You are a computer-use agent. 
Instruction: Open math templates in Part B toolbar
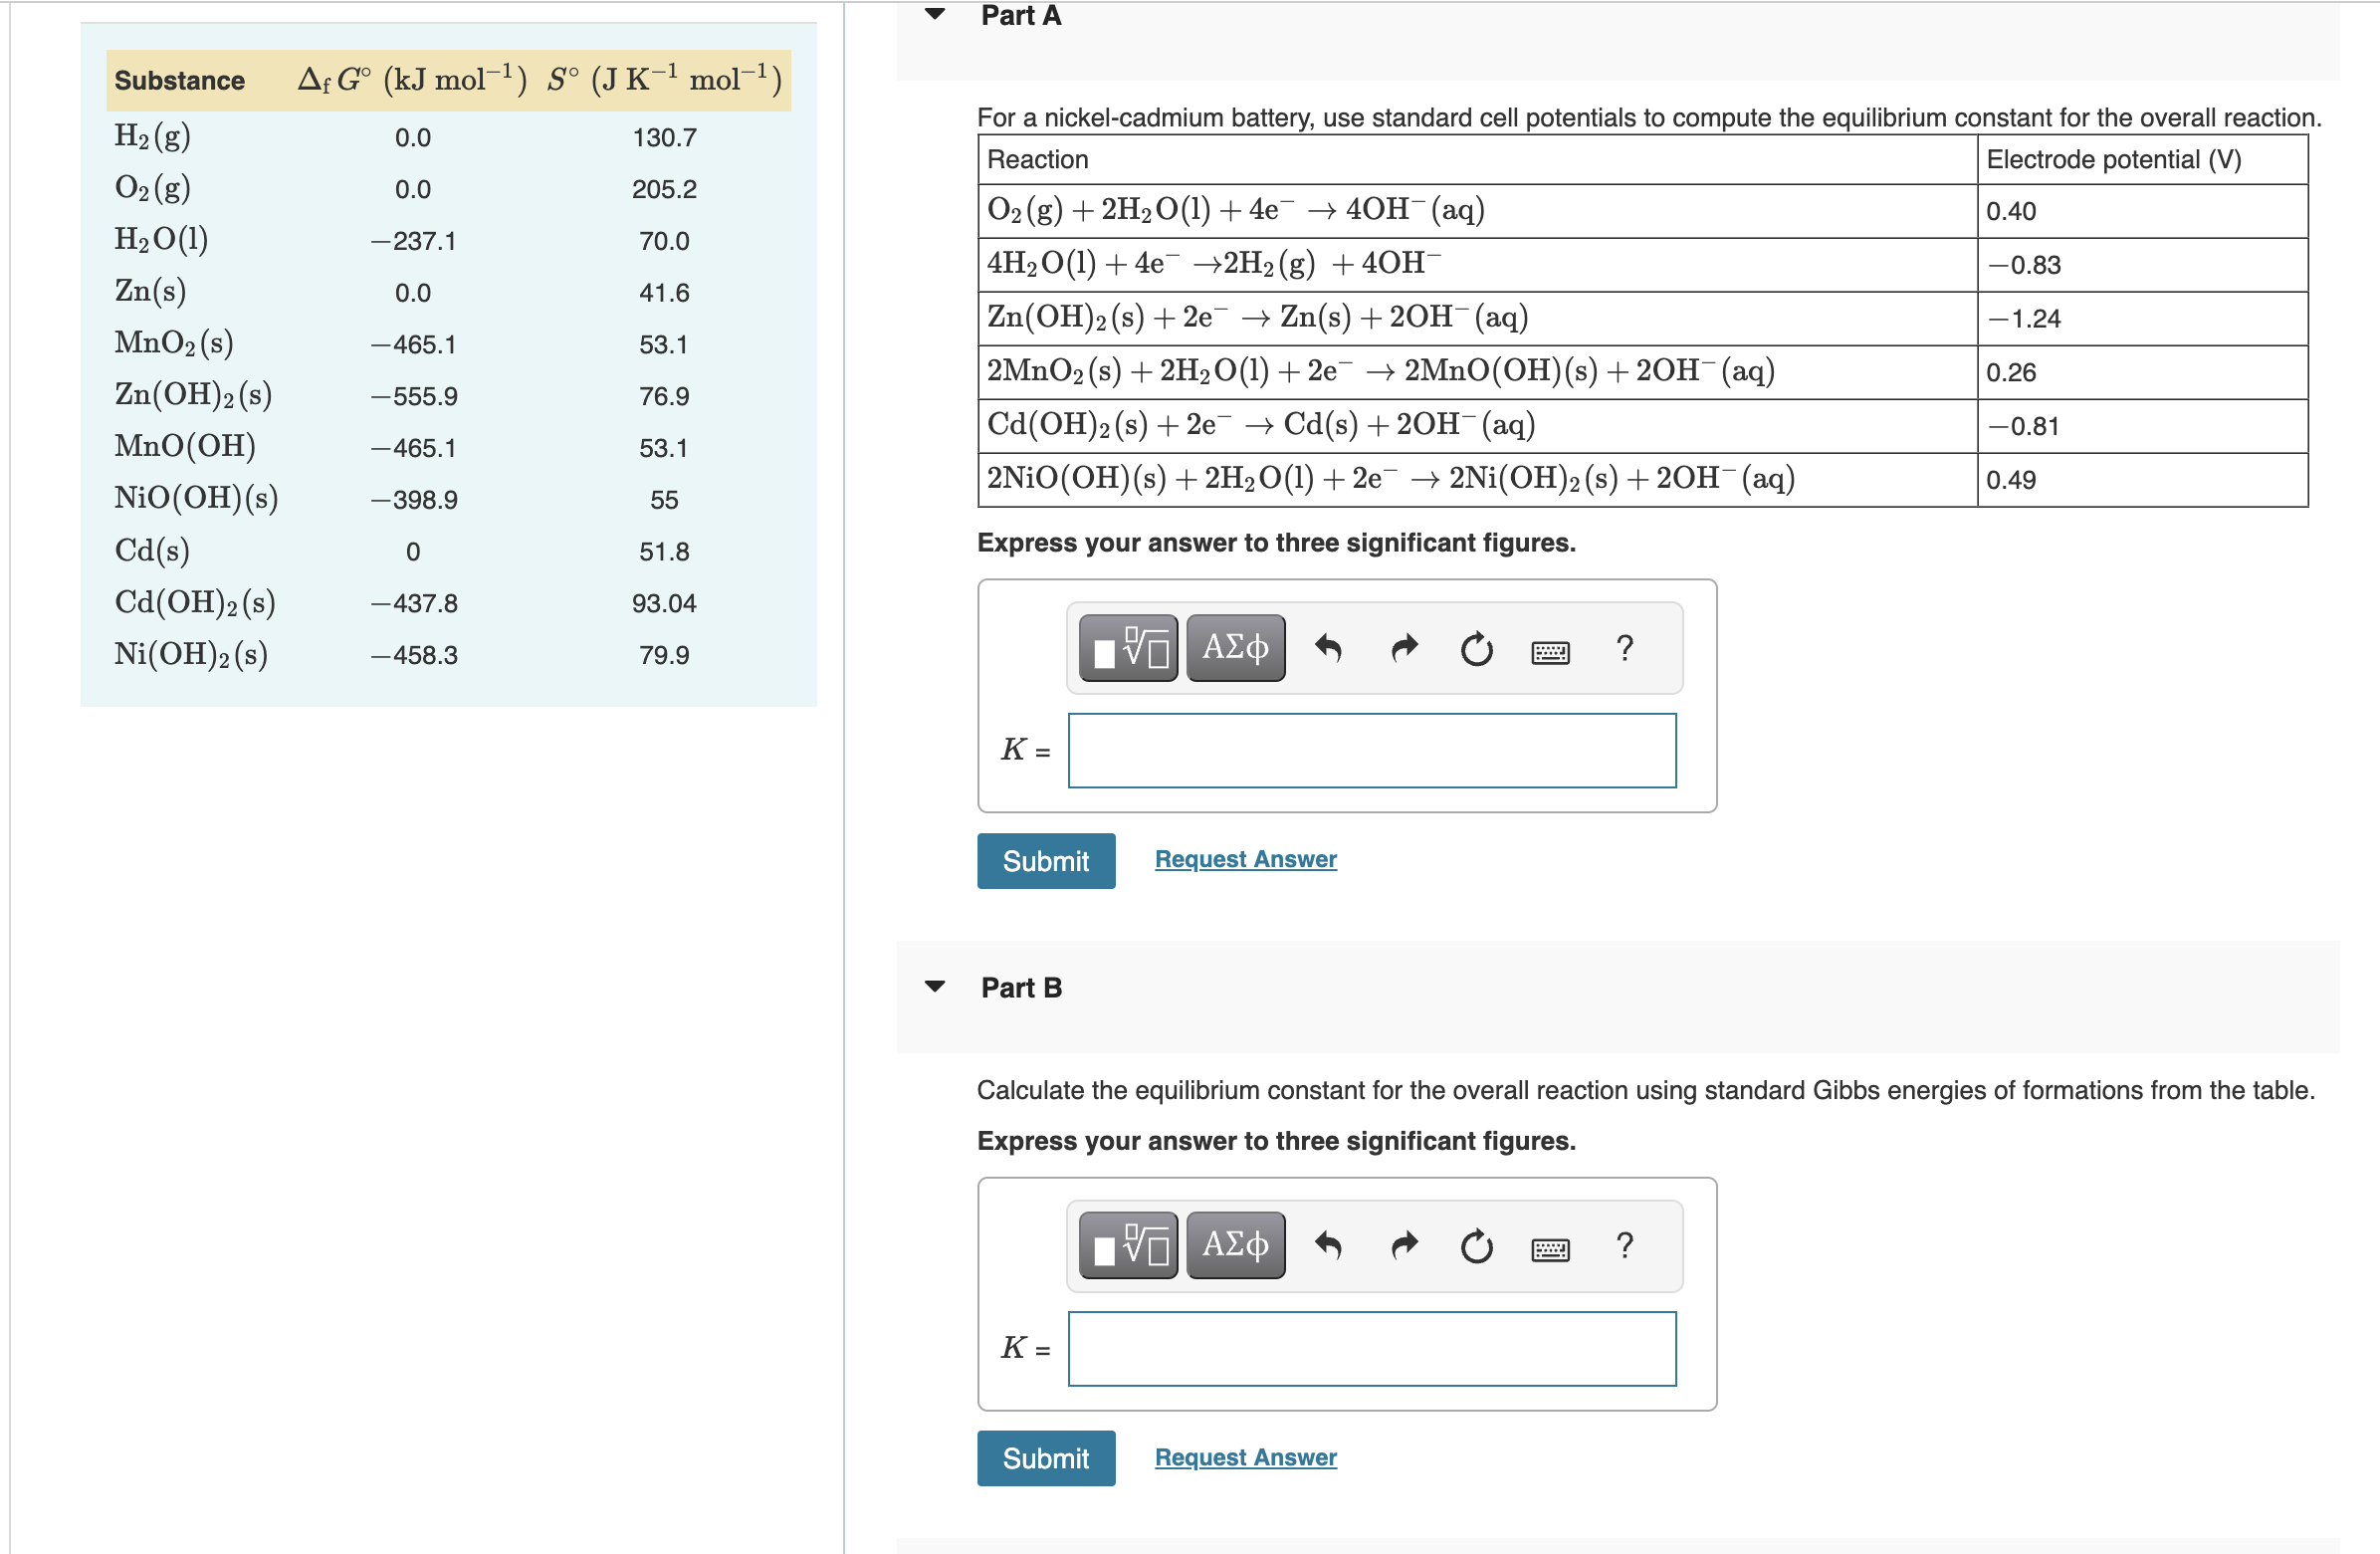(1128, 1246)
